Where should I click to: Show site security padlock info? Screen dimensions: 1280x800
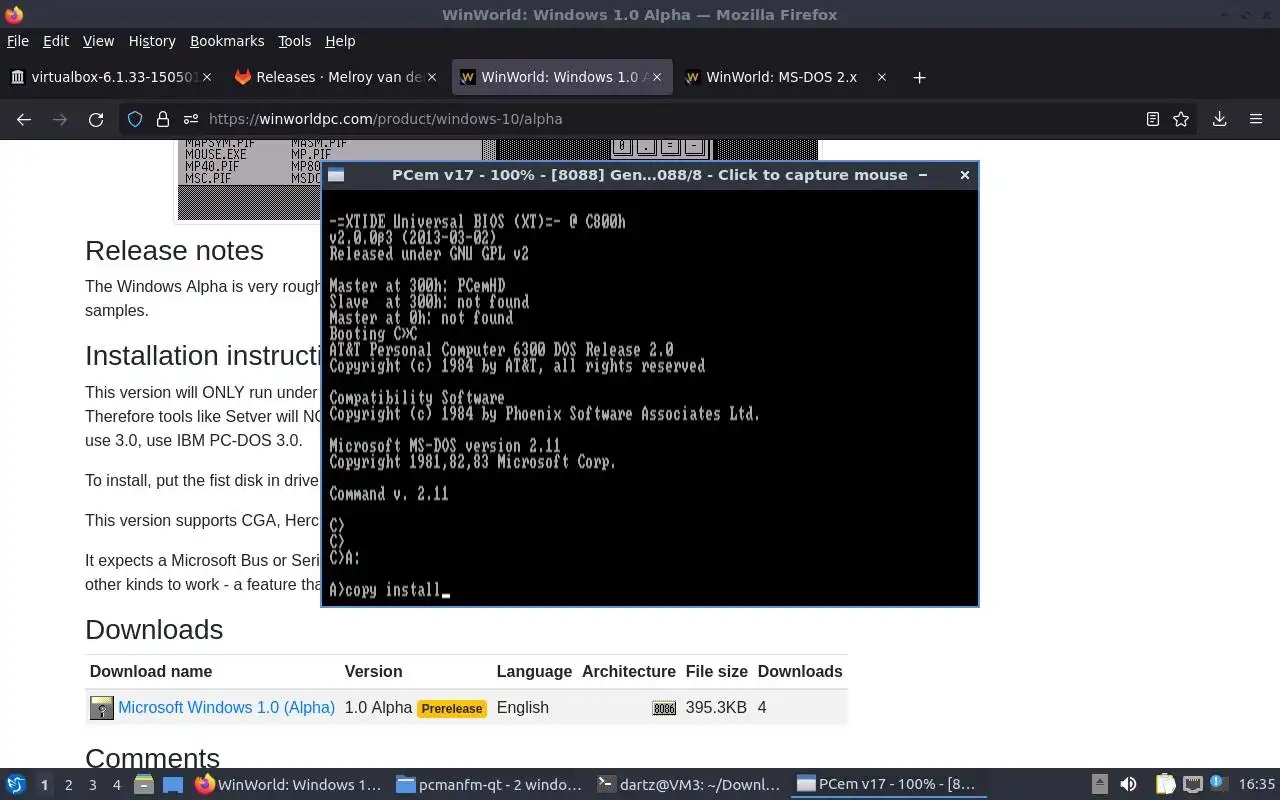(x=162, y=119)
